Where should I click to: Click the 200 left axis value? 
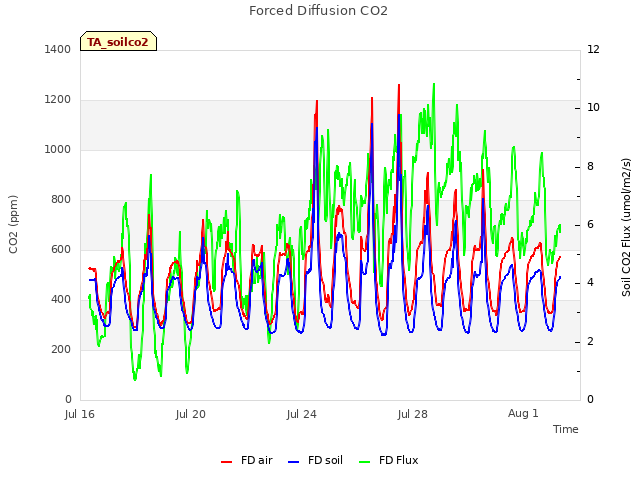click(x=61, y=349)
